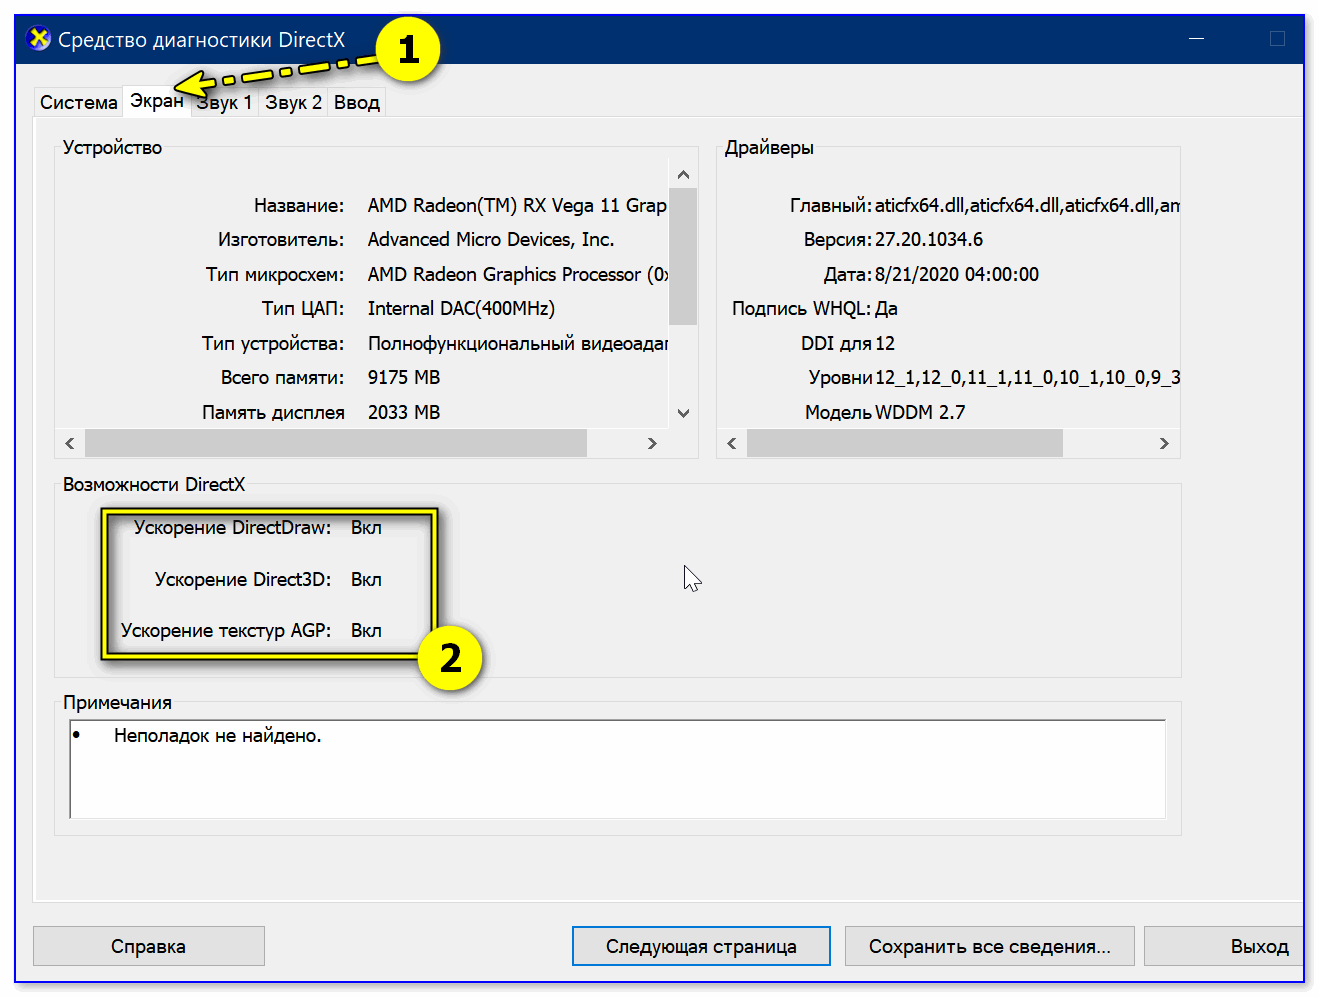This screenshot has height=997, width=1319.
Task: Click Модель WDDM 2.7 entry
Action: [885, 412]
